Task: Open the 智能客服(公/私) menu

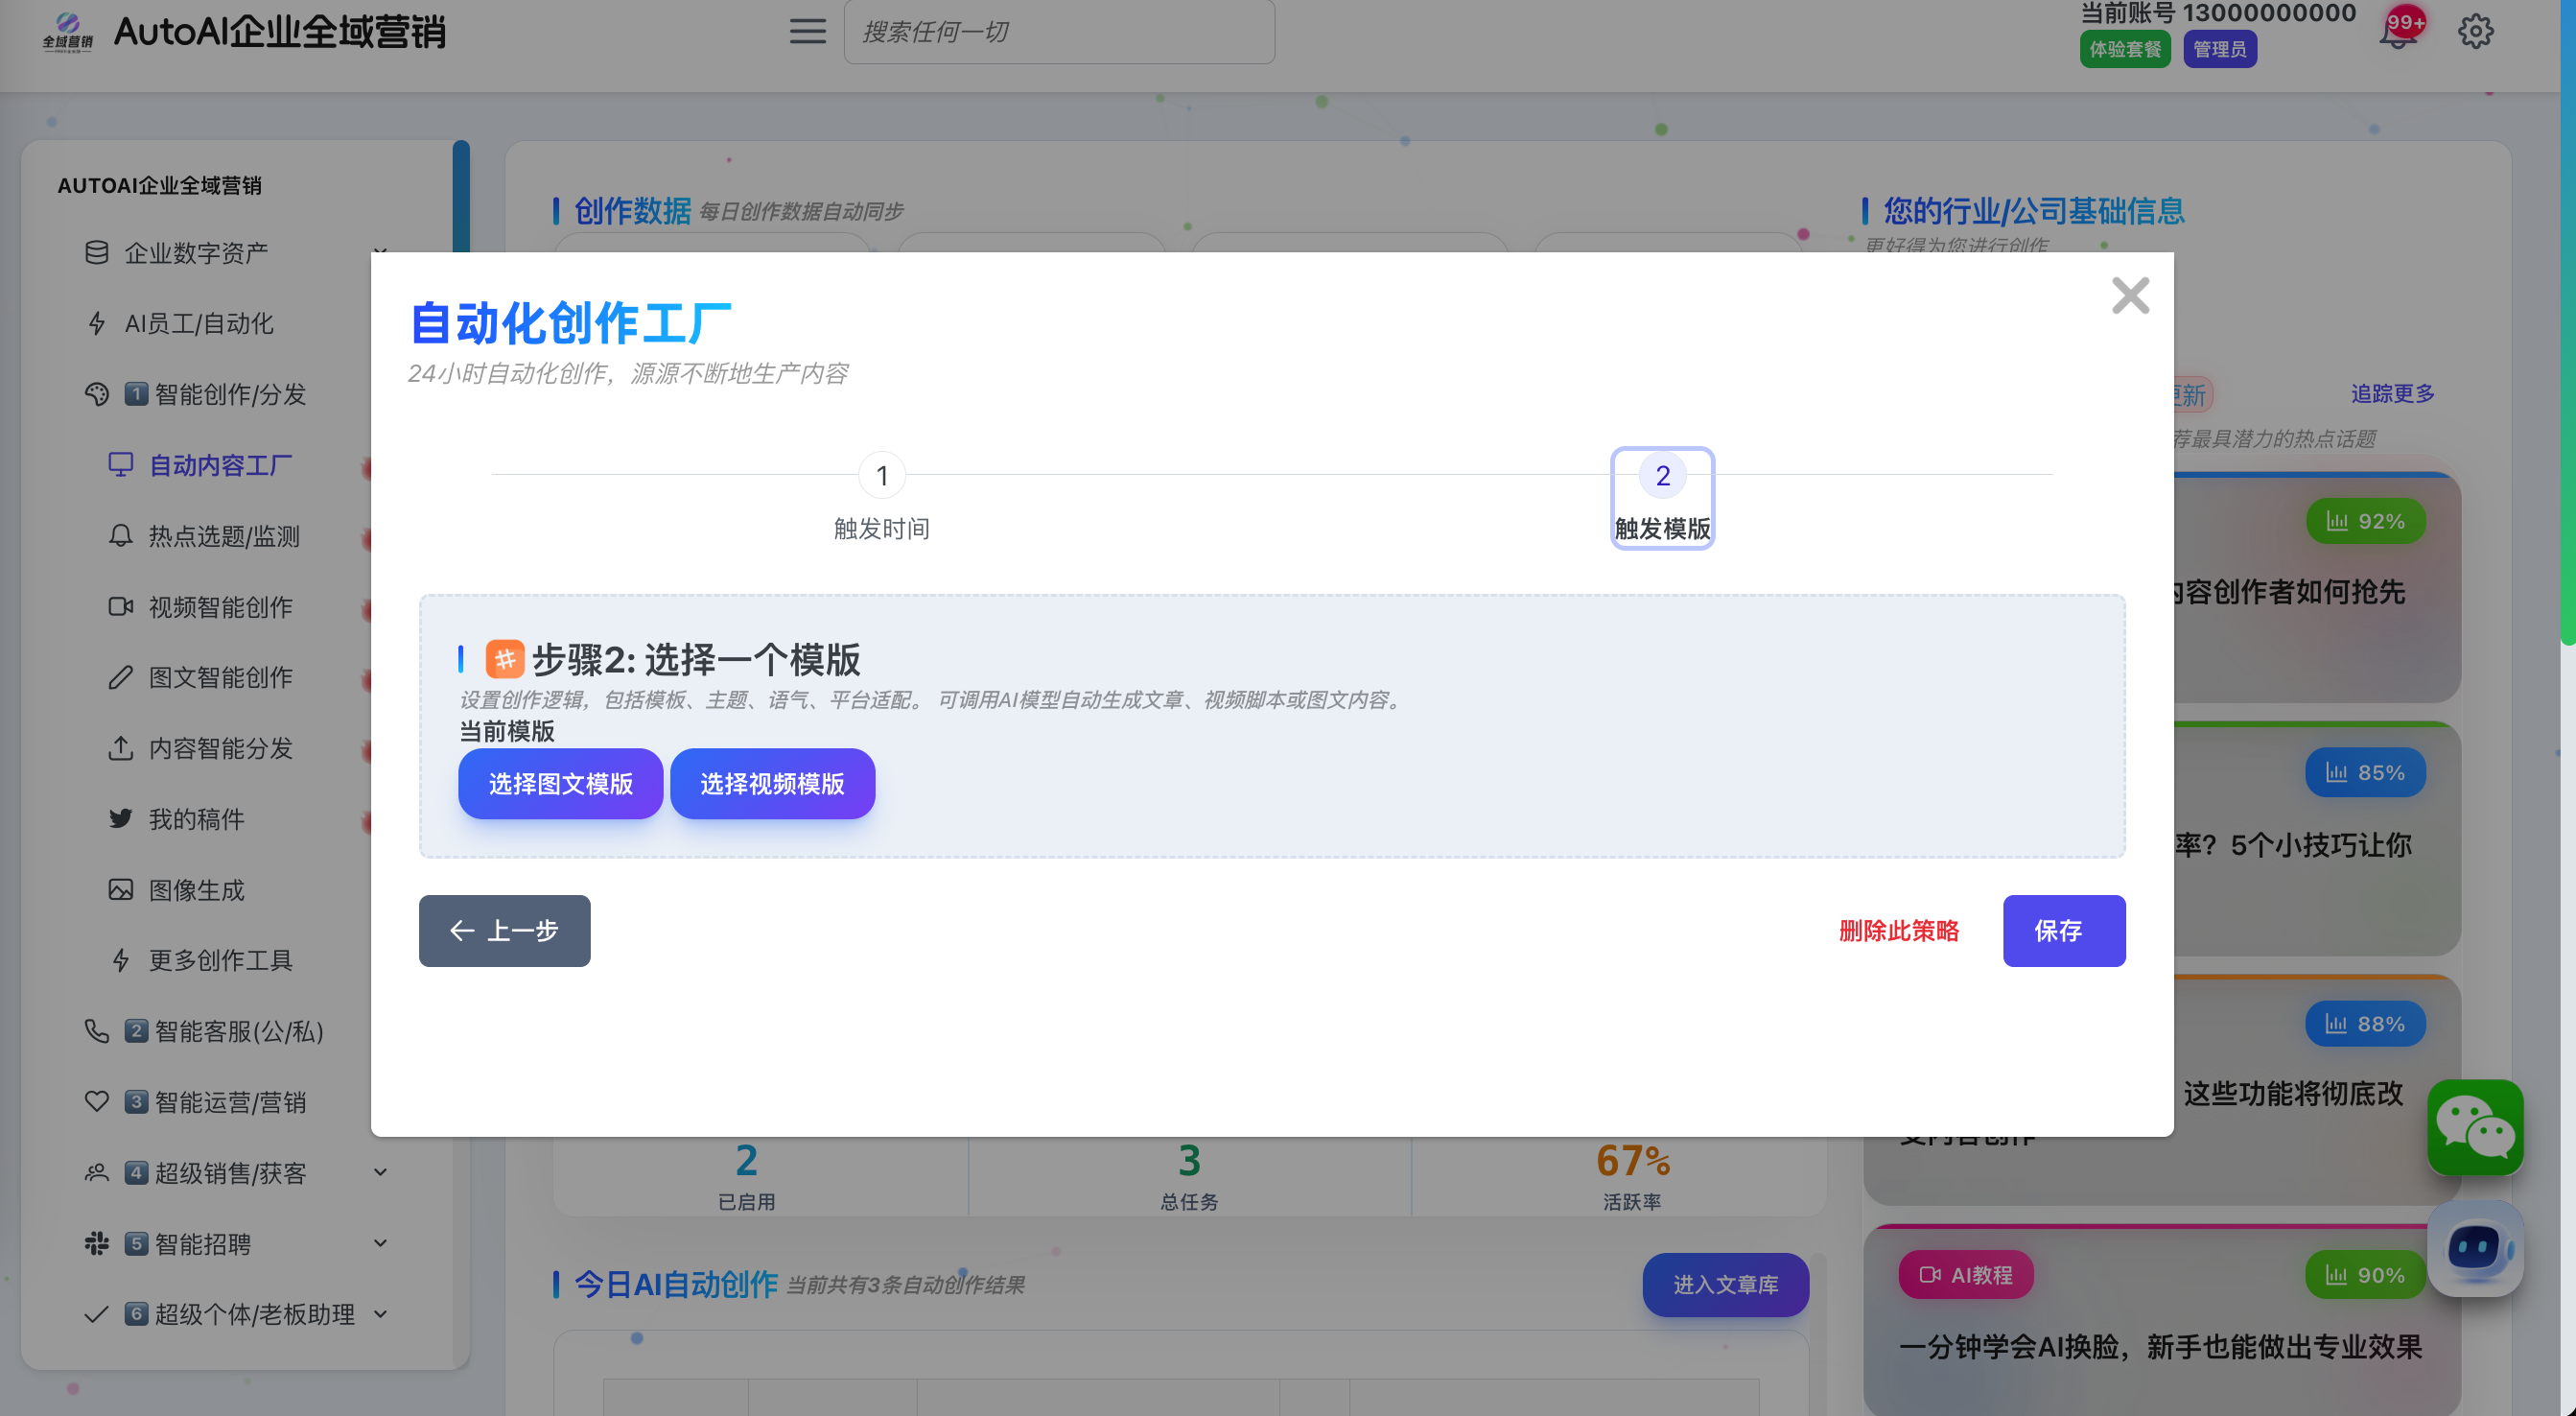Action: pyautogui.click(x=238, y=1031)
